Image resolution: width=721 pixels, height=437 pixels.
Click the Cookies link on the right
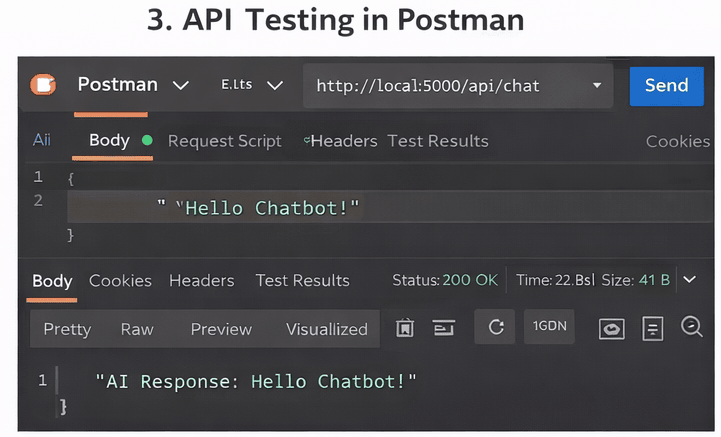pos(678,141)
